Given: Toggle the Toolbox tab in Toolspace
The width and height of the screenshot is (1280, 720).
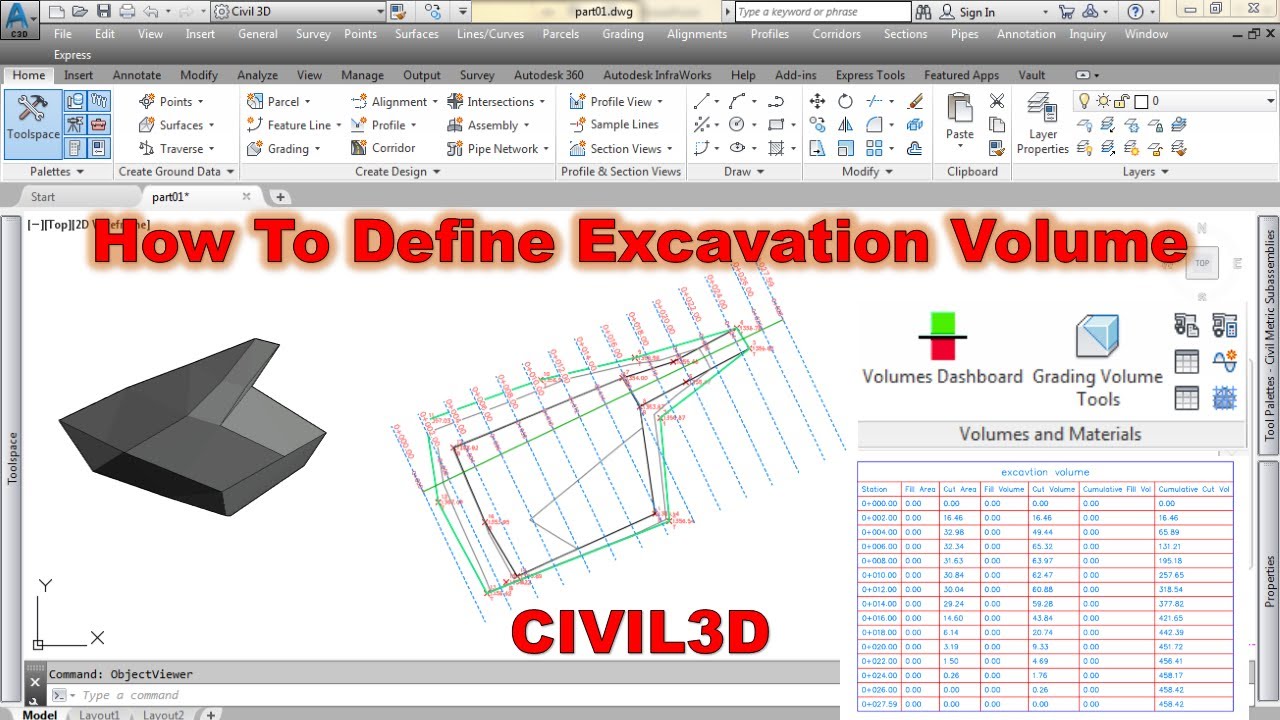Looking at the screenshot, I should pos(99,125).
